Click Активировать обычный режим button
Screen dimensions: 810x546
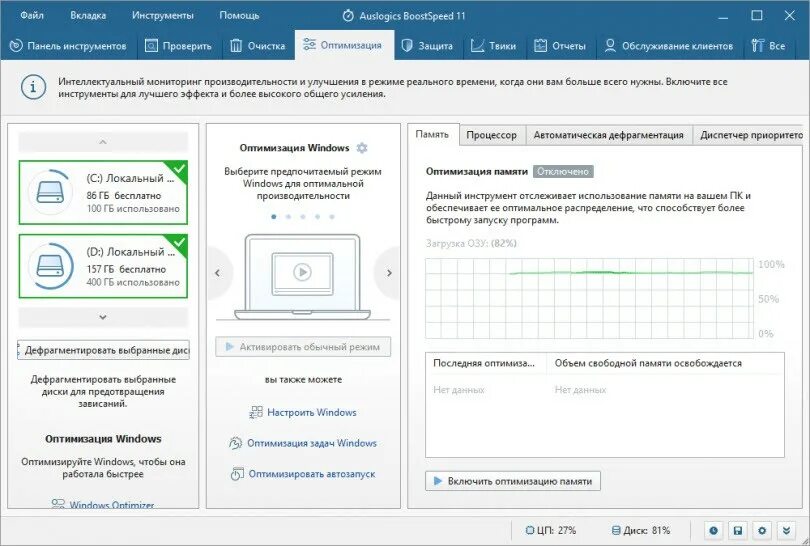tap(303, 347)
